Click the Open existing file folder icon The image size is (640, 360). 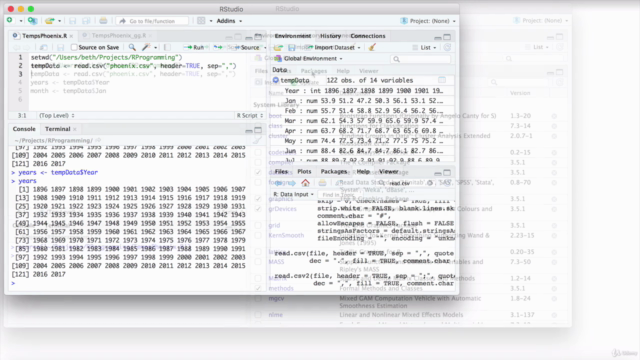point(49,20)
